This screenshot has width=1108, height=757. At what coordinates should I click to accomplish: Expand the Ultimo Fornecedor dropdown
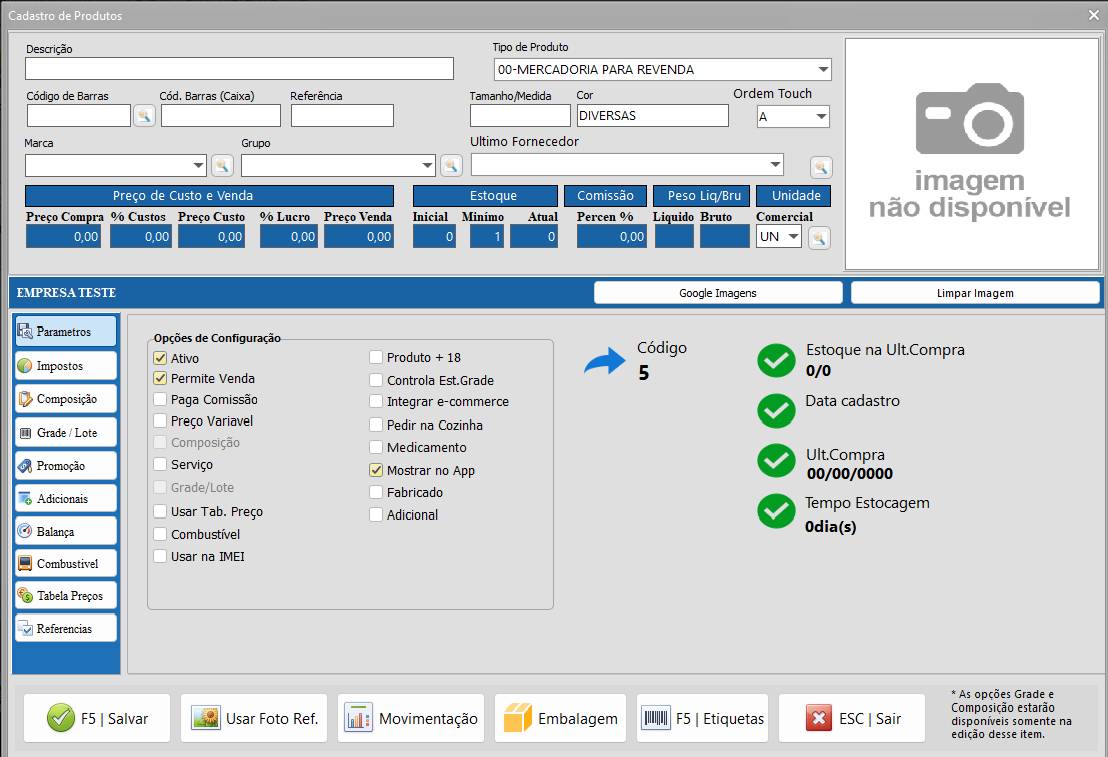pyautogui.click(x=776, y=165)
